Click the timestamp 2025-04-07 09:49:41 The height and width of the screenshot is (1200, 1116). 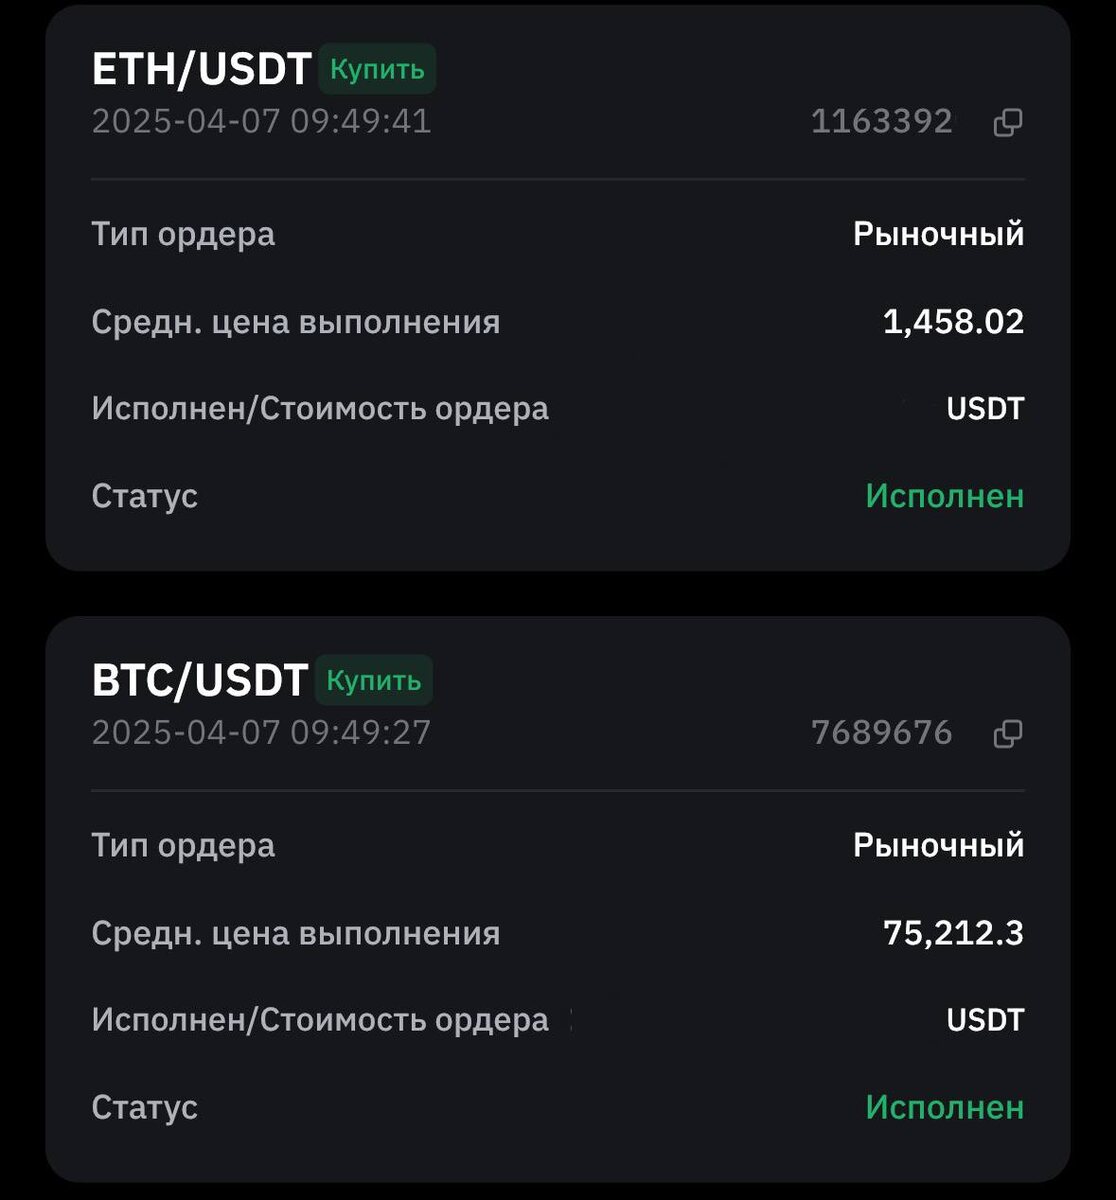(261, 122)
